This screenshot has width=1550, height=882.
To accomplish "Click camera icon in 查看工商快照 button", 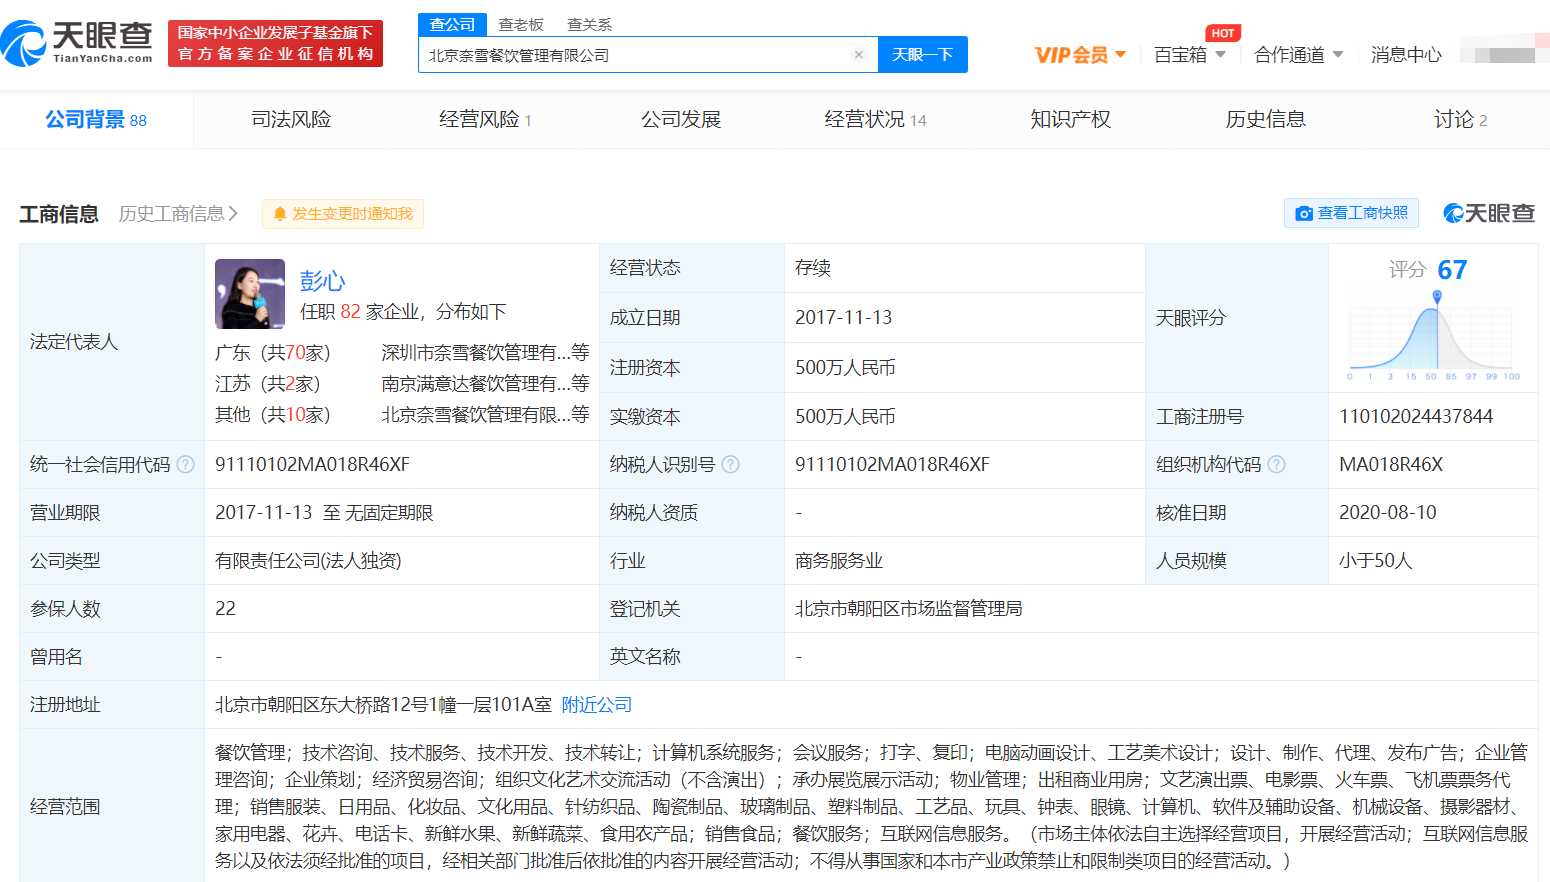I will coord(1304,214).
